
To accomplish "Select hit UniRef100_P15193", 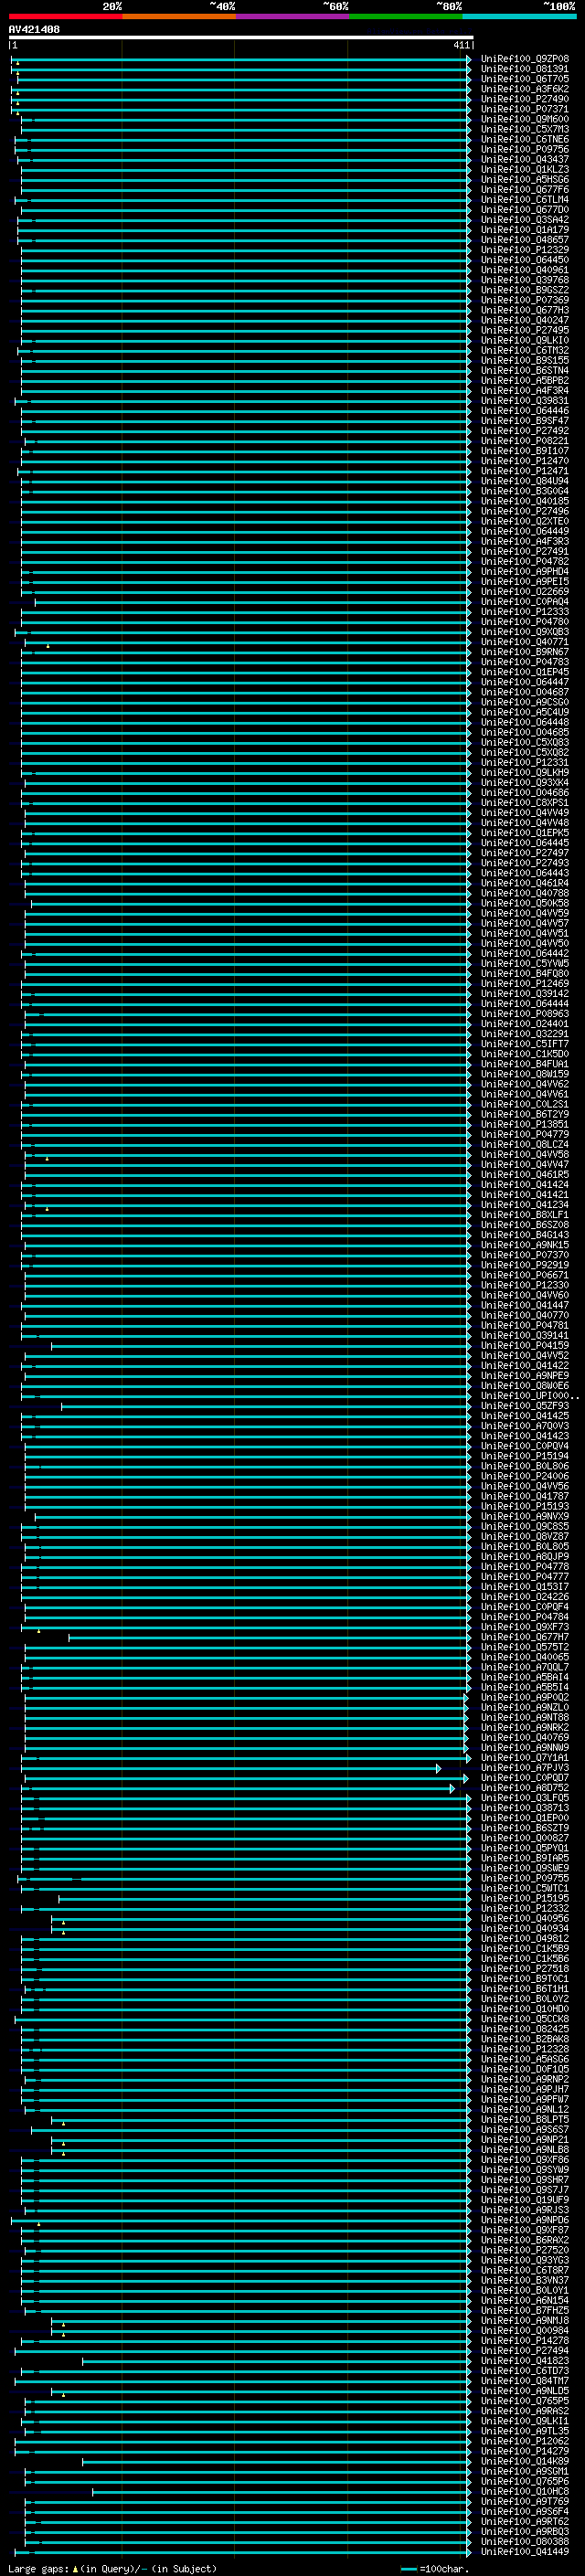I will 524,1506.
